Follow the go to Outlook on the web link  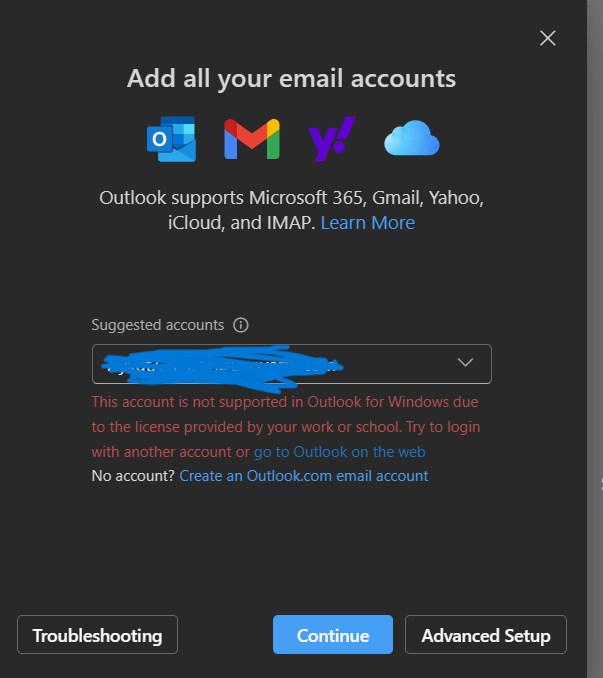339,452
